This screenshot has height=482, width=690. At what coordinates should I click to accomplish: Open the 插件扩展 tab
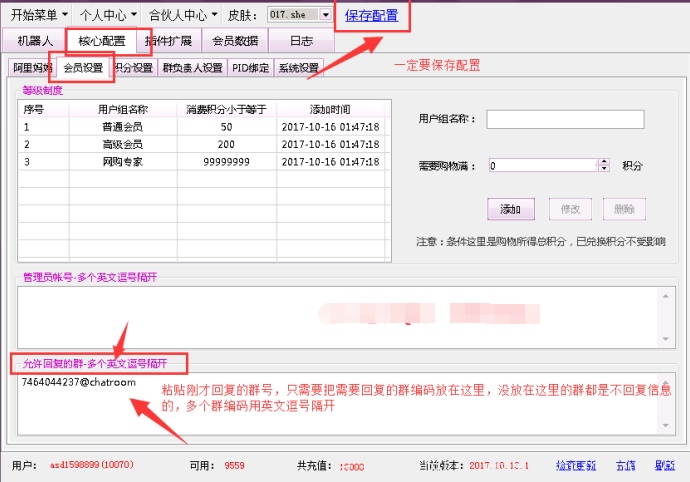168,41
